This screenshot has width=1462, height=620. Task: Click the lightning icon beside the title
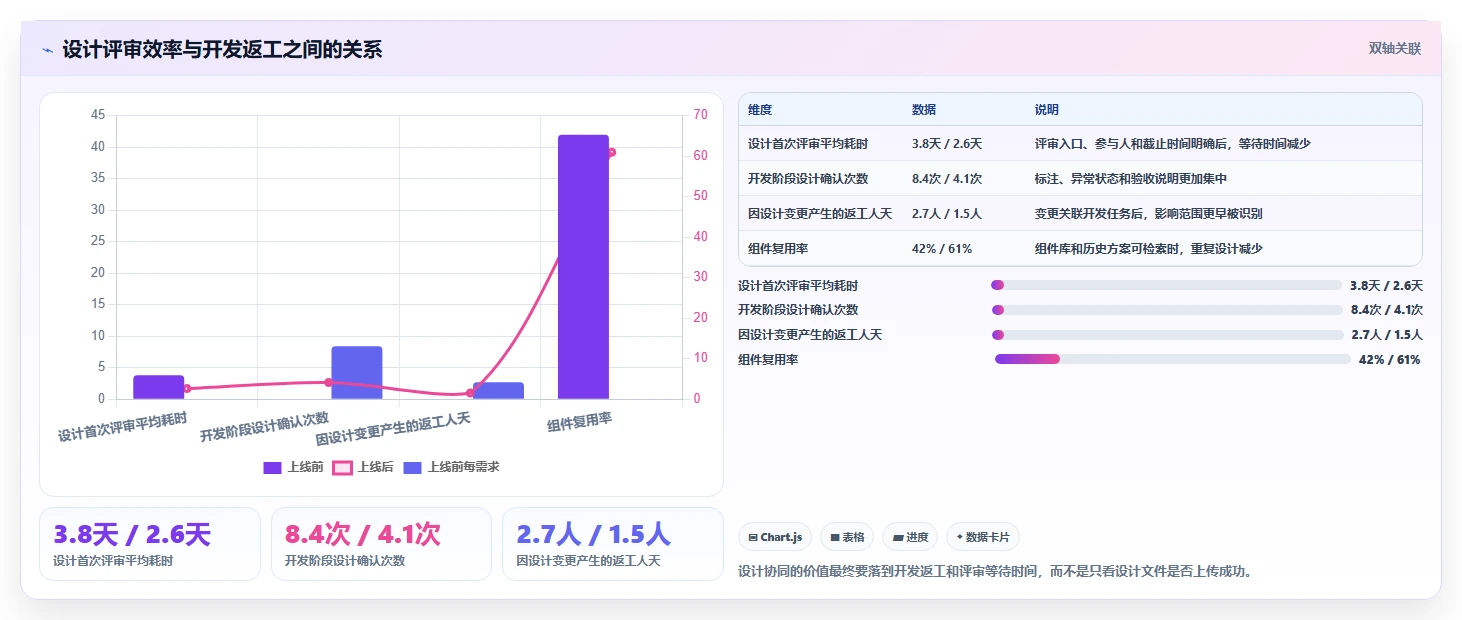47,50
